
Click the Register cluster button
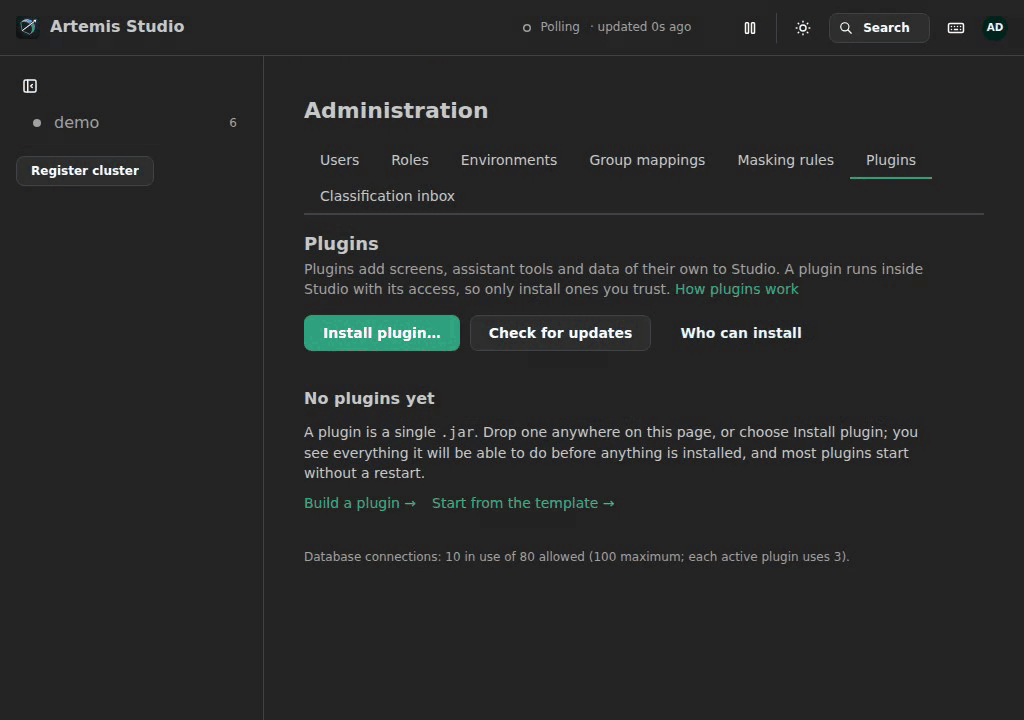[x=85, y=171]
